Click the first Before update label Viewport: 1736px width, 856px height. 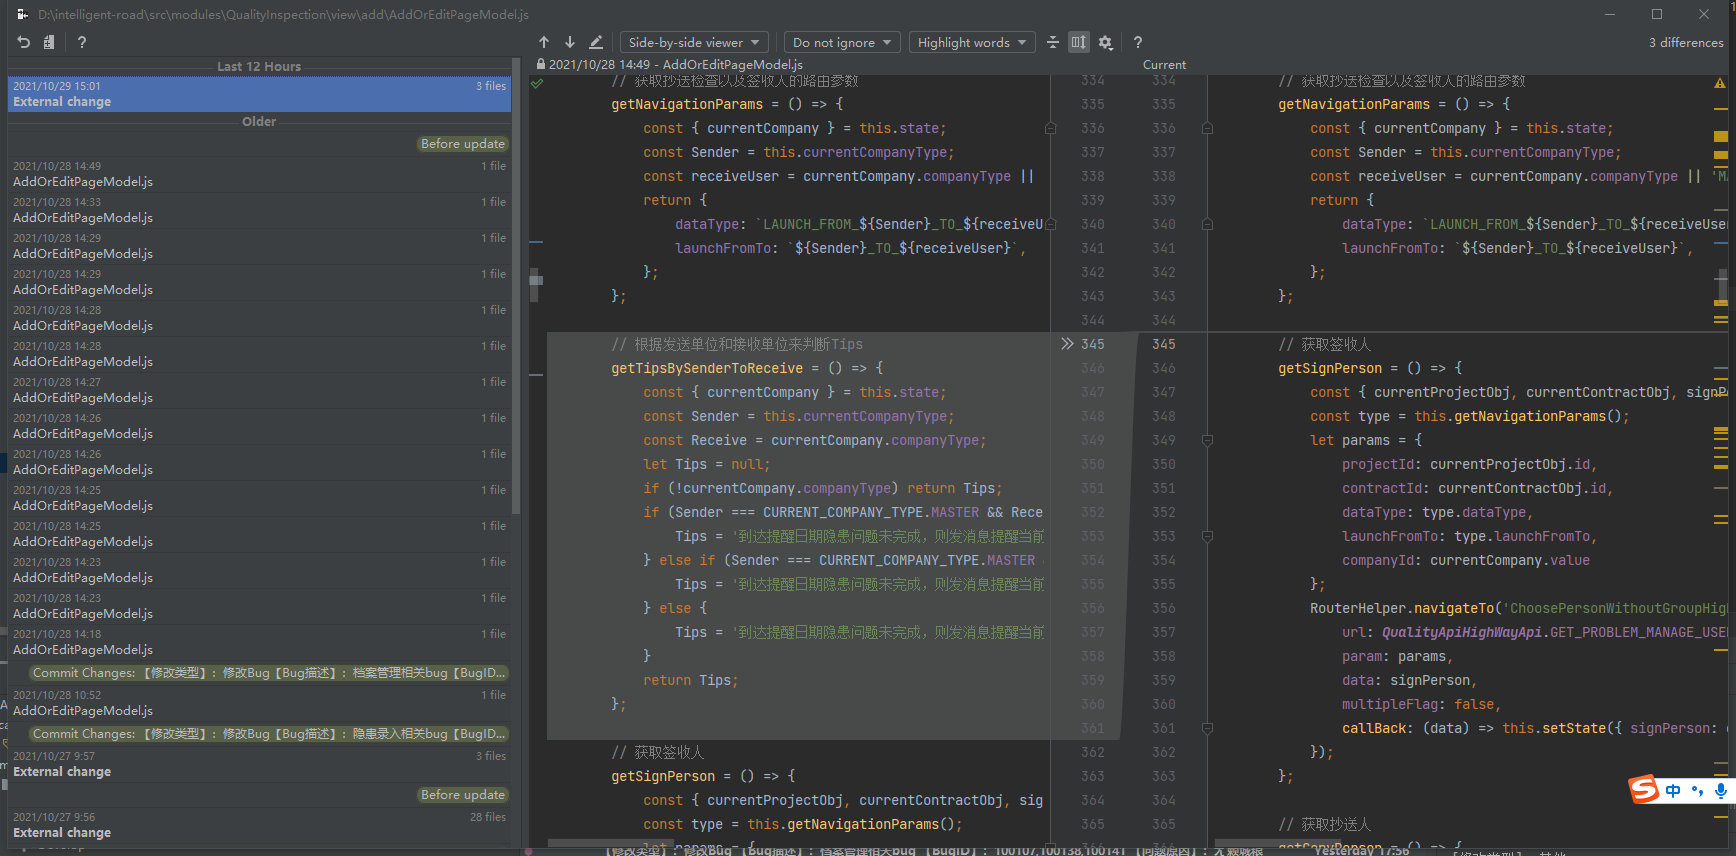coord(463,144)
